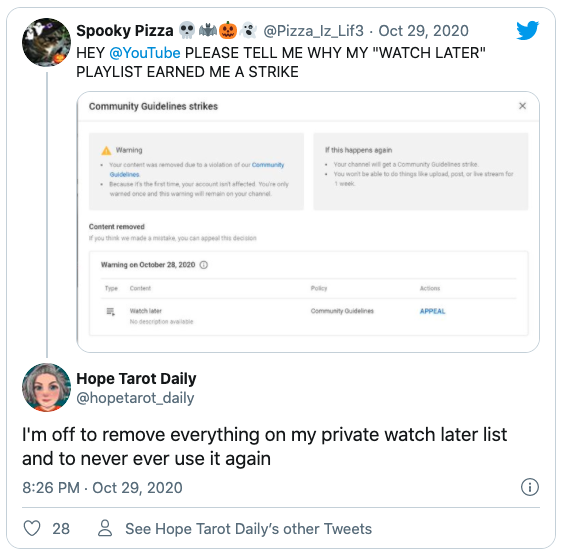Click the yellow Warning triangle icon
Viewport: 570px width, 558px height.
pyautogui.click(x=106, y=150)
